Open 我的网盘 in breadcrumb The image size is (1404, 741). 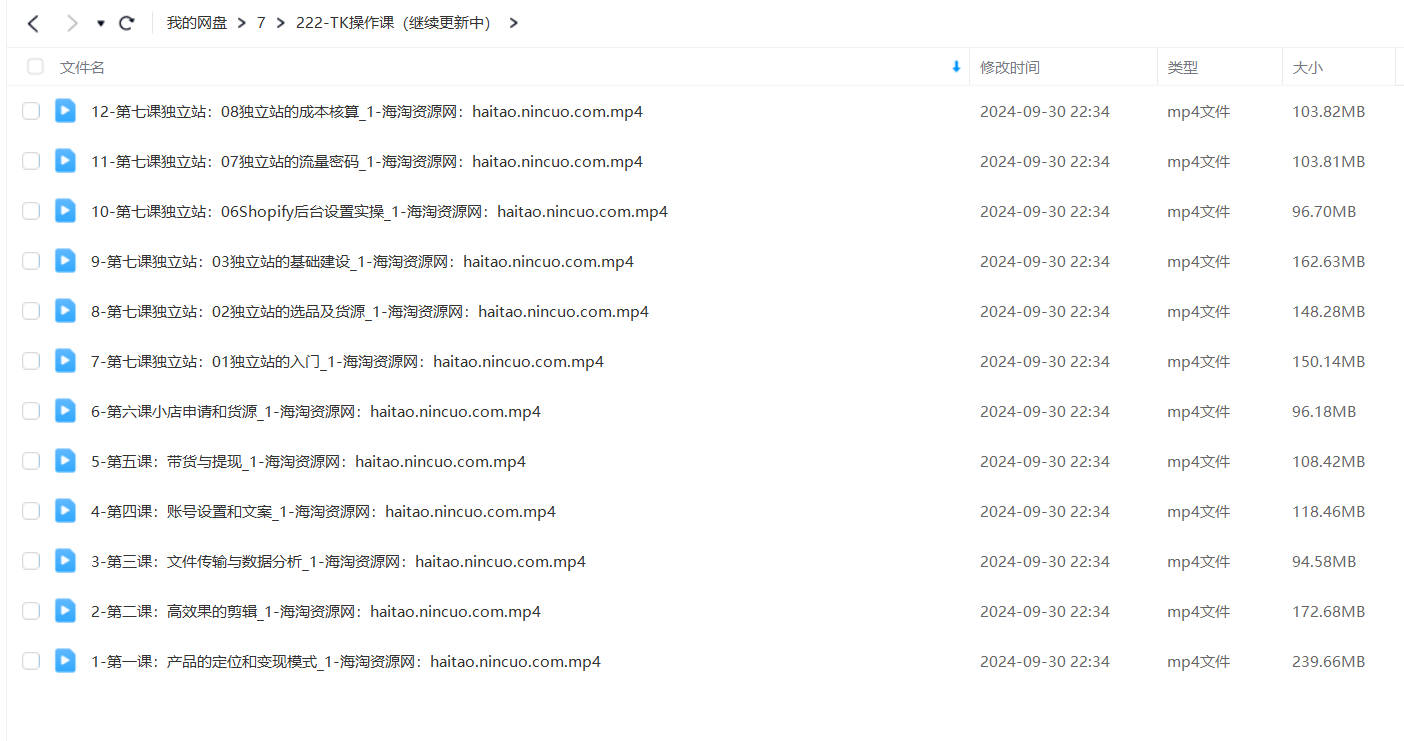point(197,23)
